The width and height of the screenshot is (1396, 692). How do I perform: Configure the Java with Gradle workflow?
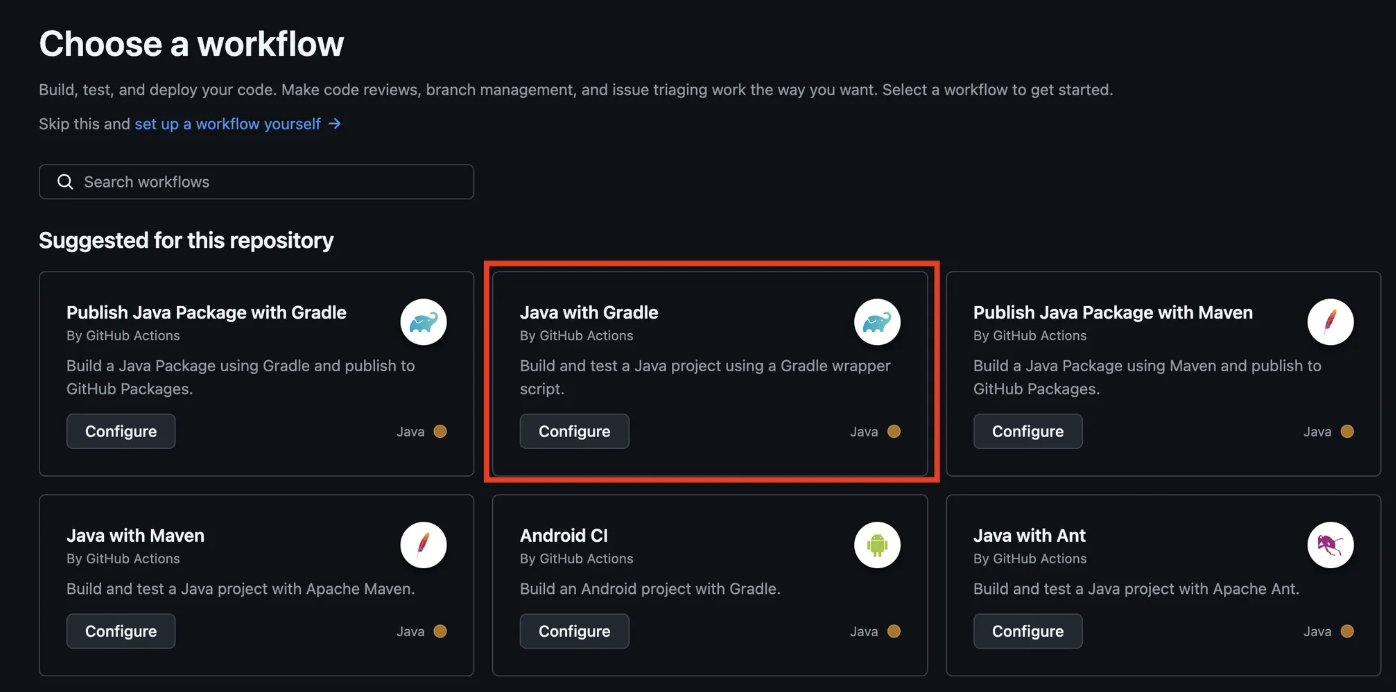click(x=574, y=431)
